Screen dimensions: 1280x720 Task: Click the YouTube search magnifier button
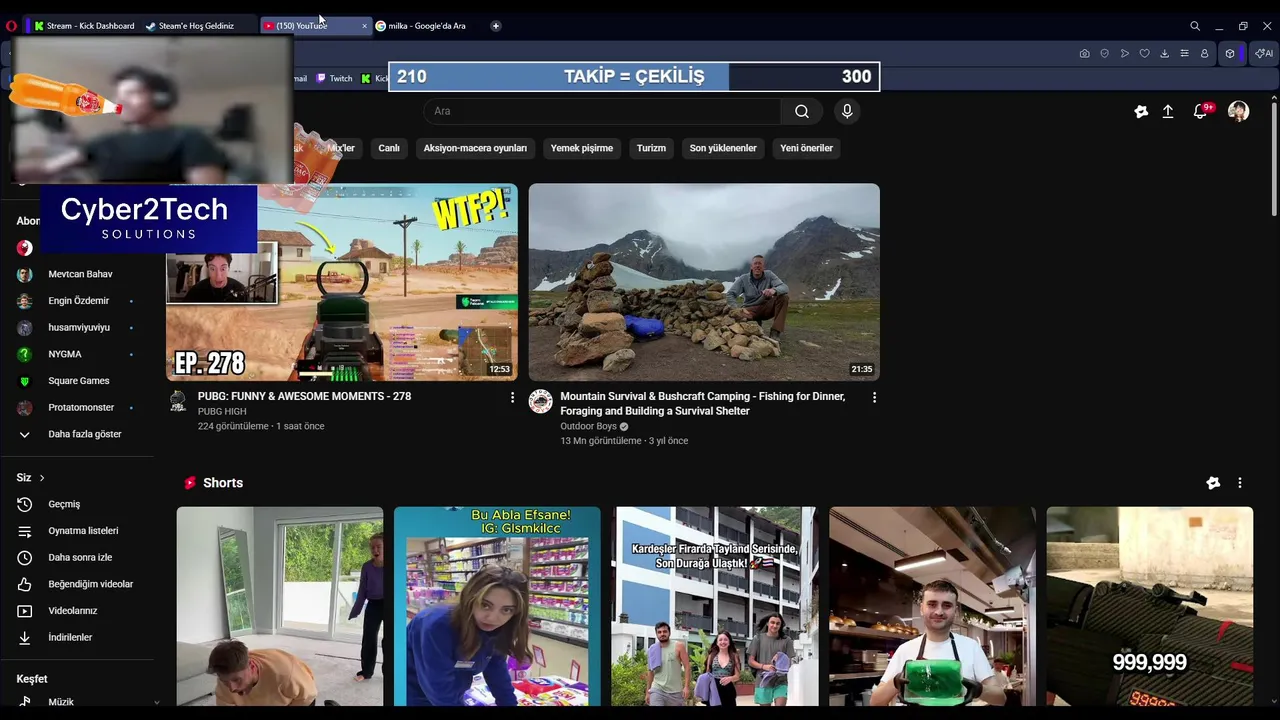(x=802, y=111)
